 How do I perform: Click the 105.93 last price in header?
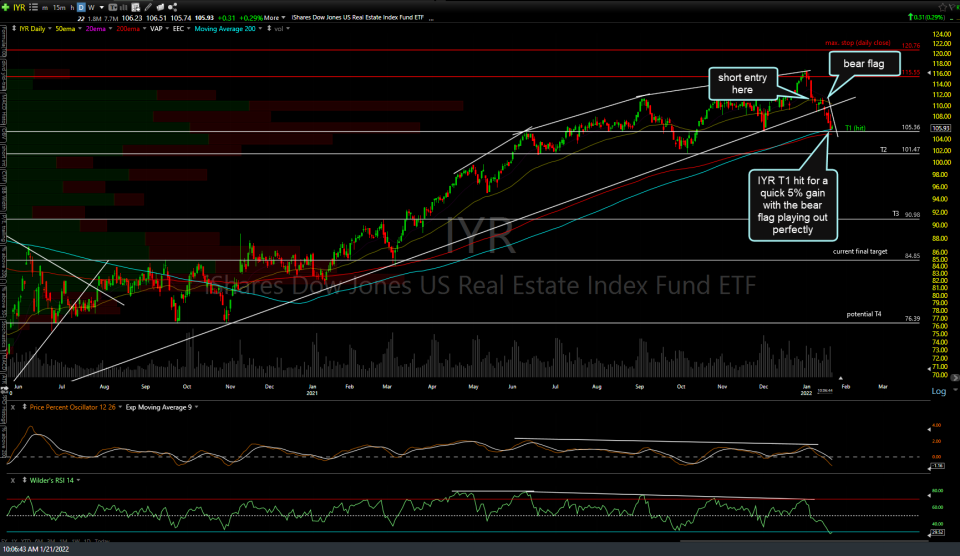[x=204, y=18]
